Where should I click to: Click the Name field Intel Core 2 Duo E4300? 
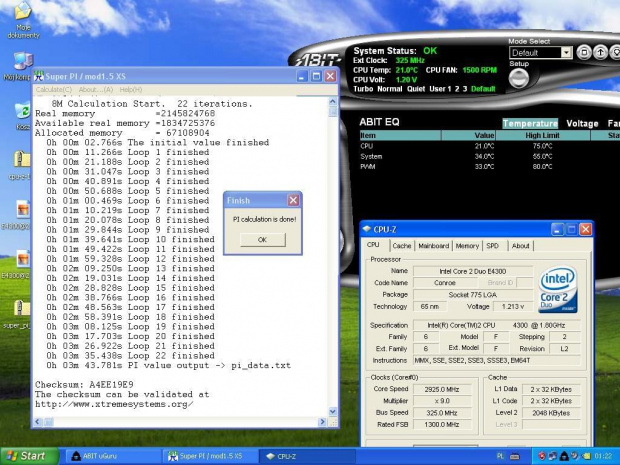tap(473, 271)
